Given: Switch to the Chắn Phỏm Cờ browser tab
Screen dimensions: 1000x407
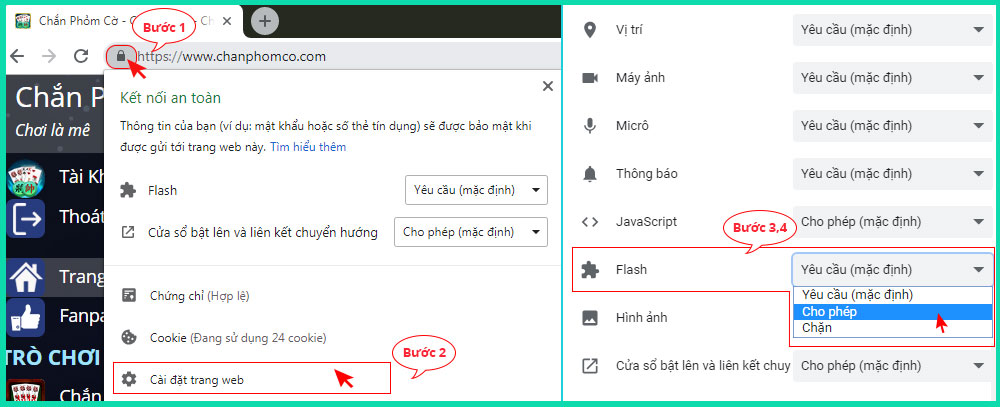Looking at the screenshot, I should pyautogui.click(x=124, y=20).
